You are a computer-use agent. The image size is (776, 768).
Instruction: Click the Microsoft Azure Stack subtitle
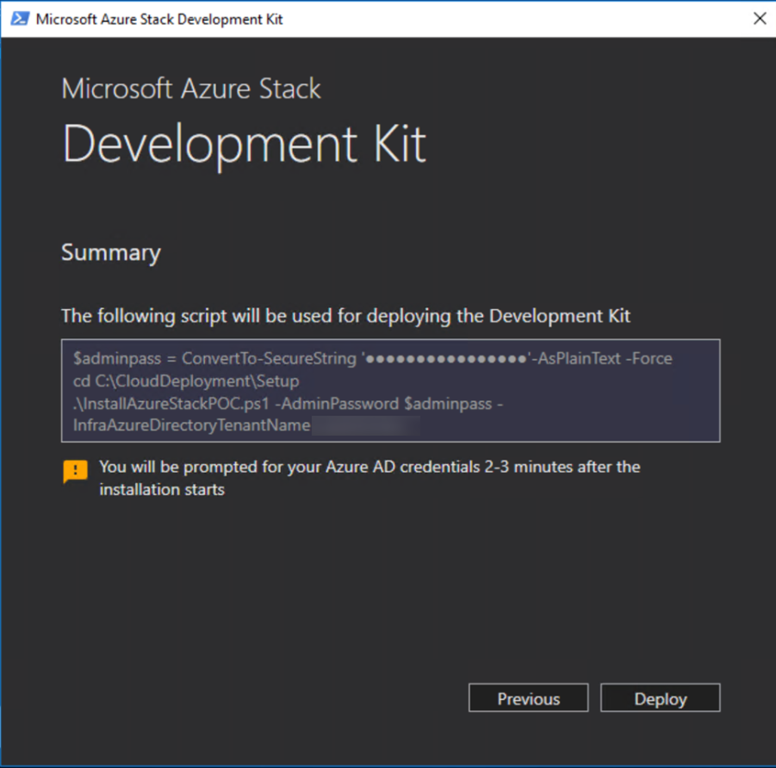(x=192, y=88)
